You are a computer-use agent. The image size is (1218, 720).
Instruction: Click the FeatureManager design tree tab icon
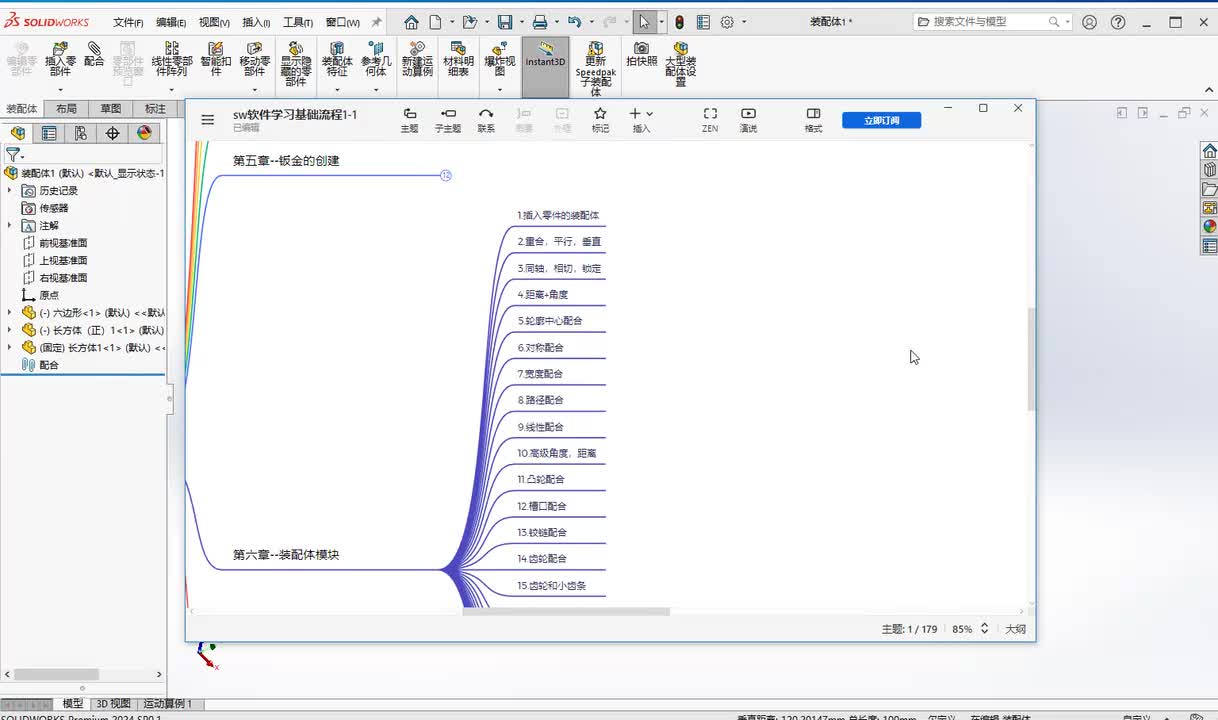pos(17,133)
